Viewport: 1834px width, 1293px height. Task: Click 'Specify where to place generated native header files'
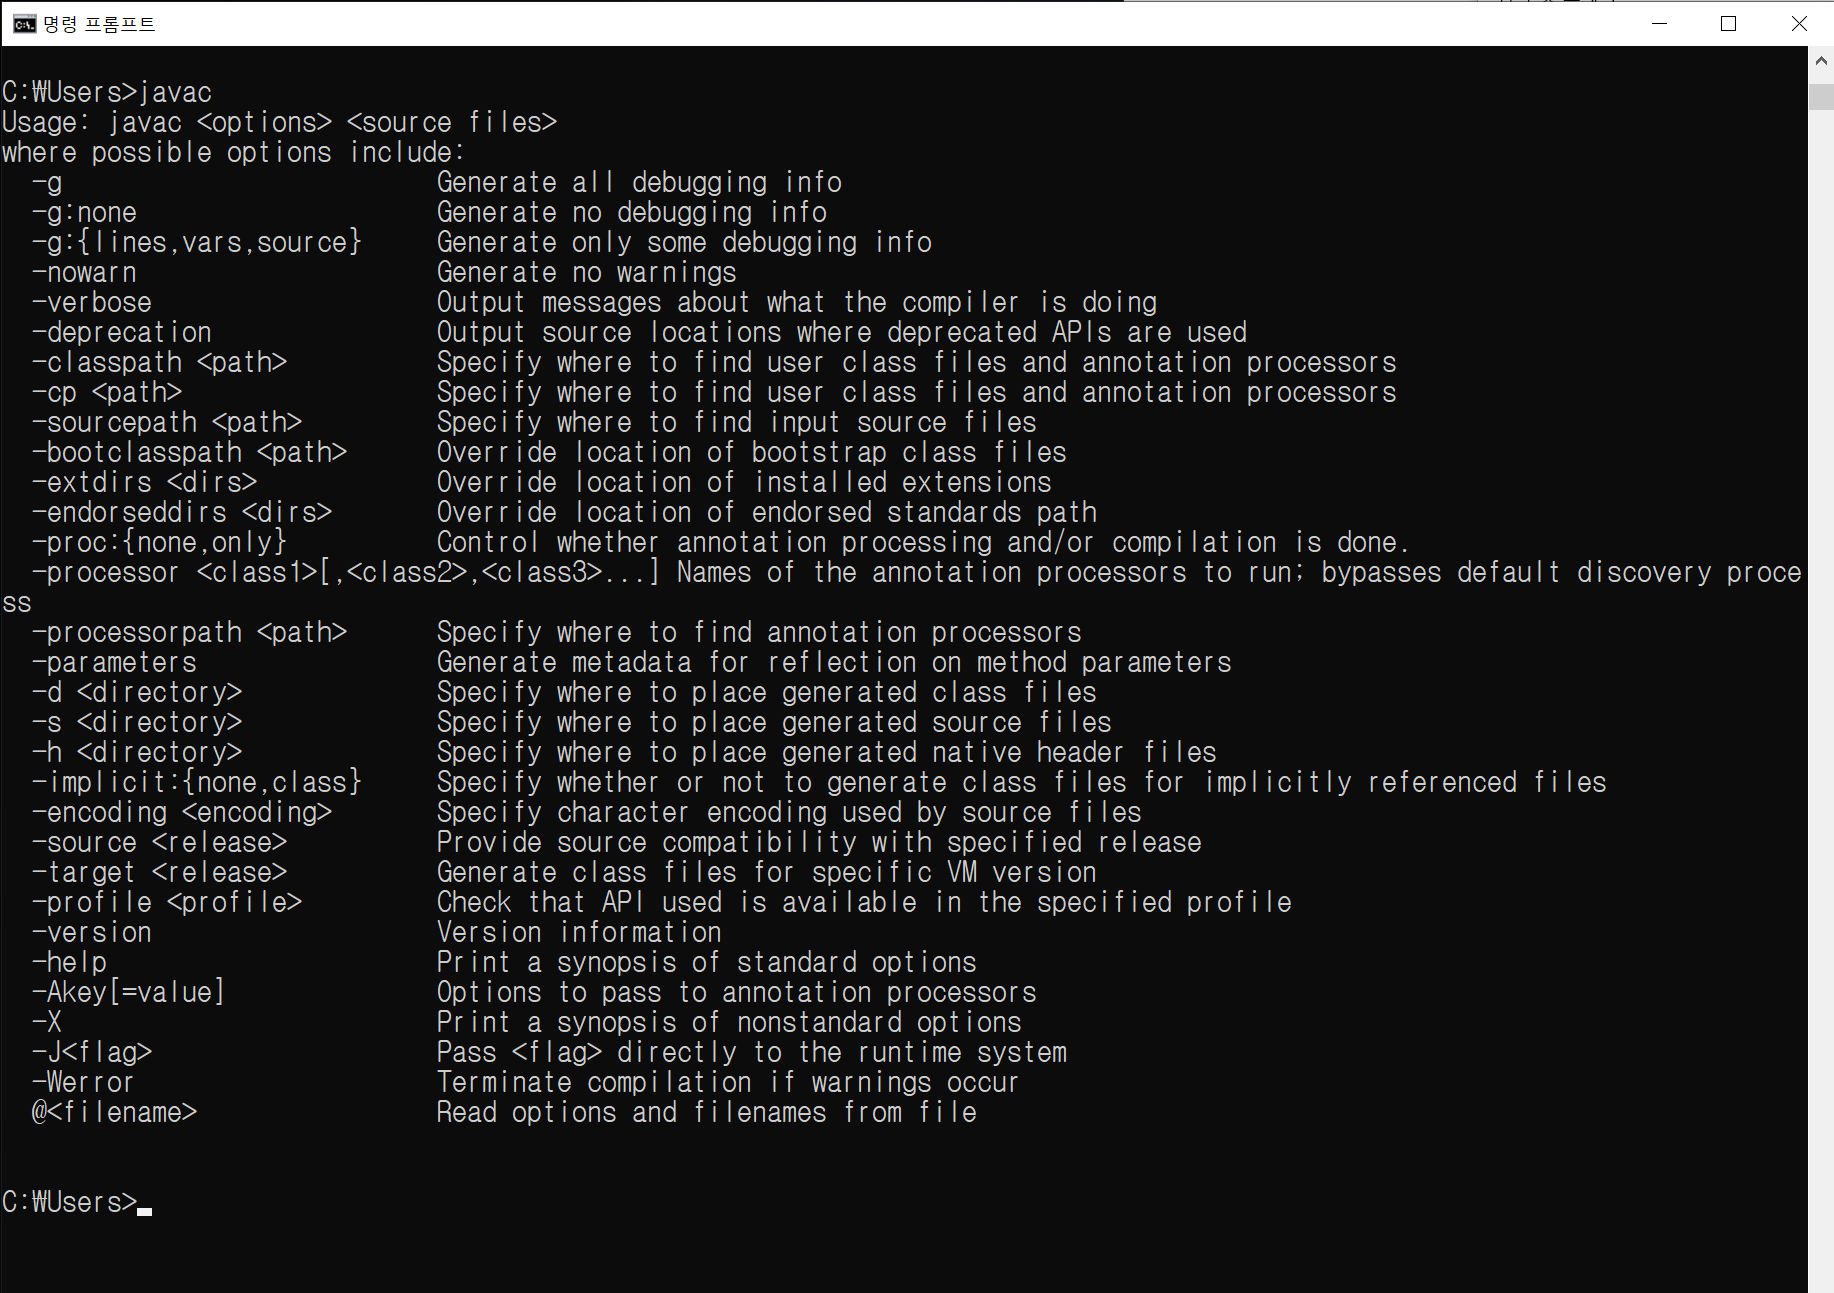pyautogui.click(x=827, y=753)
